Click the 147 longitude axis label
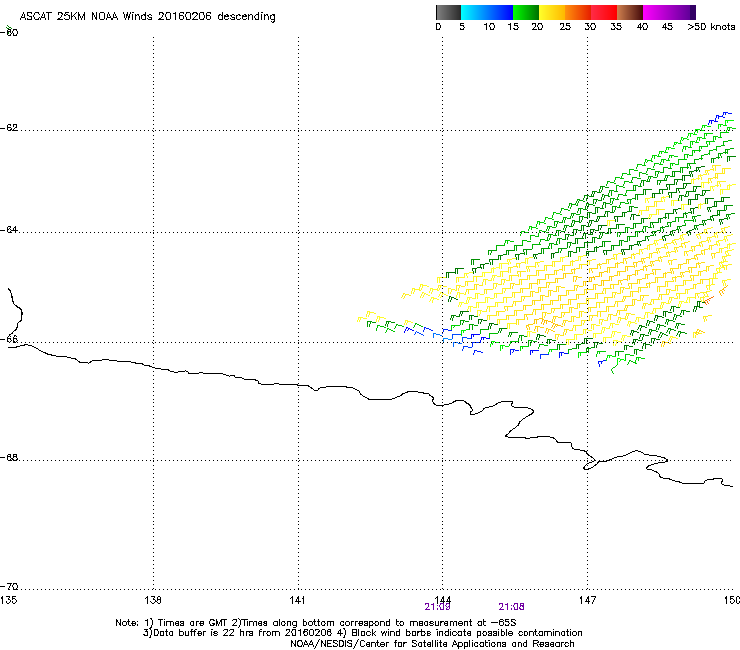This screenshot has width=740, height=650. coord(587,600)
